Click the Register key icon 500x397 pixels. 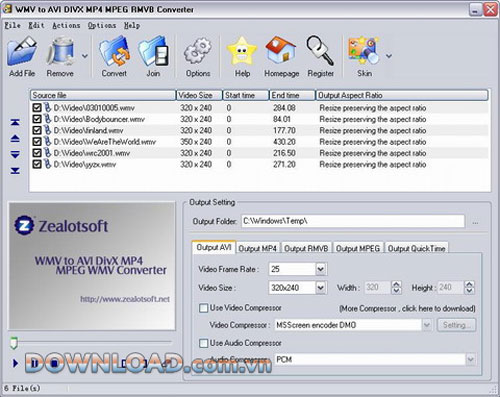[320, 50]
